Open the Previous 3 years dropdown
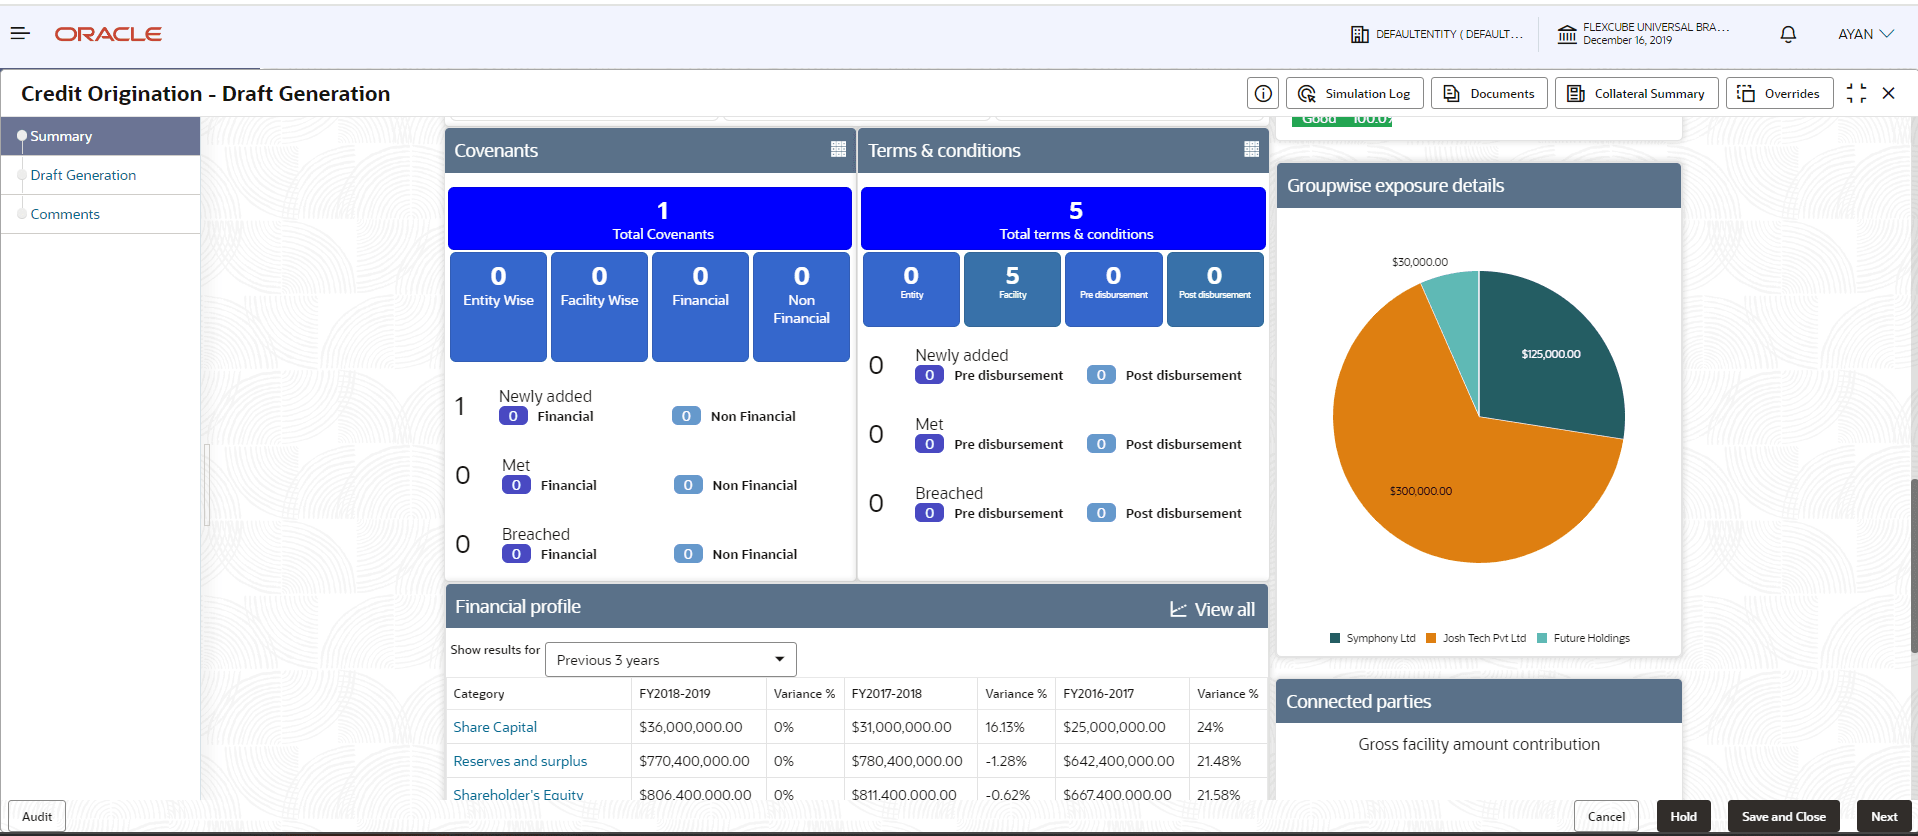The image size is (1918, 836). pyautogui.click(x=671, y=660)
